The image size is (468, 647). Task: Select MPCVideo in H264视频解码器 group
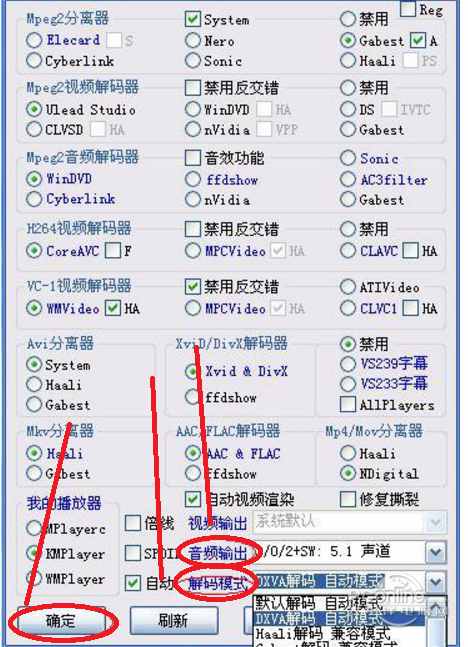click(192, 250)
